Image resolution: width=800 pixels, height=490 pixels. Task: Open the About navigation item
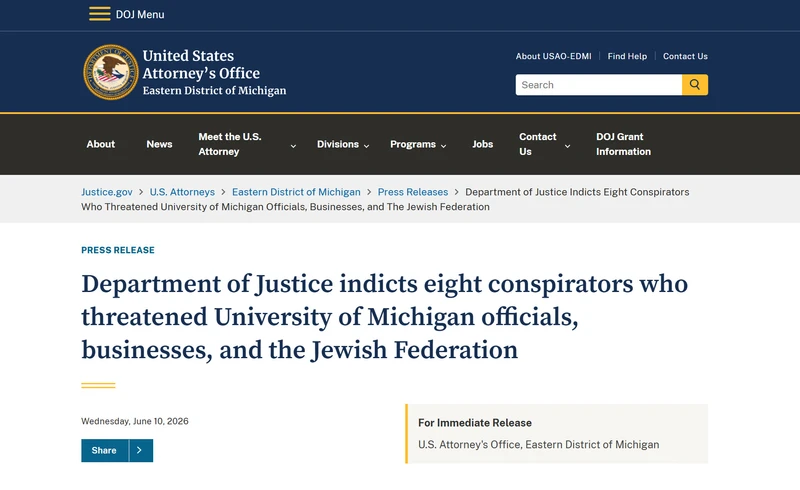(101, 144)
